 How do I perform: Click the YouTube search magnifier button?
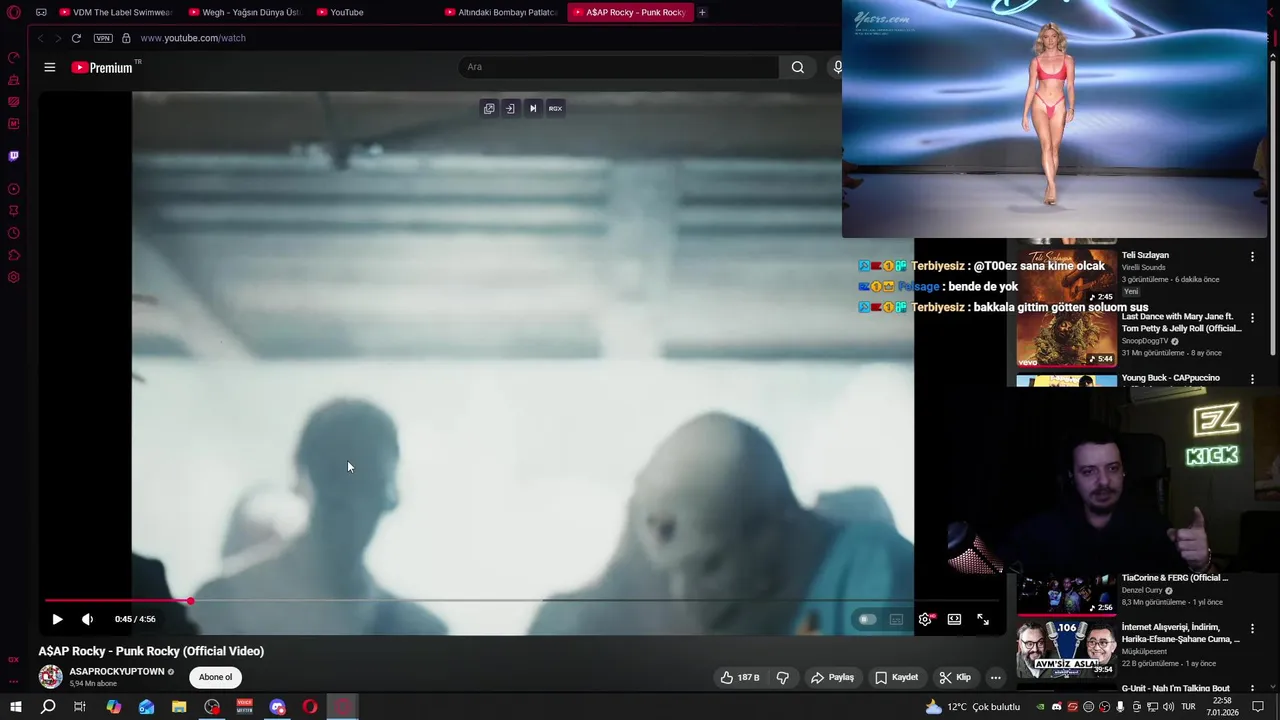point(797,67)
